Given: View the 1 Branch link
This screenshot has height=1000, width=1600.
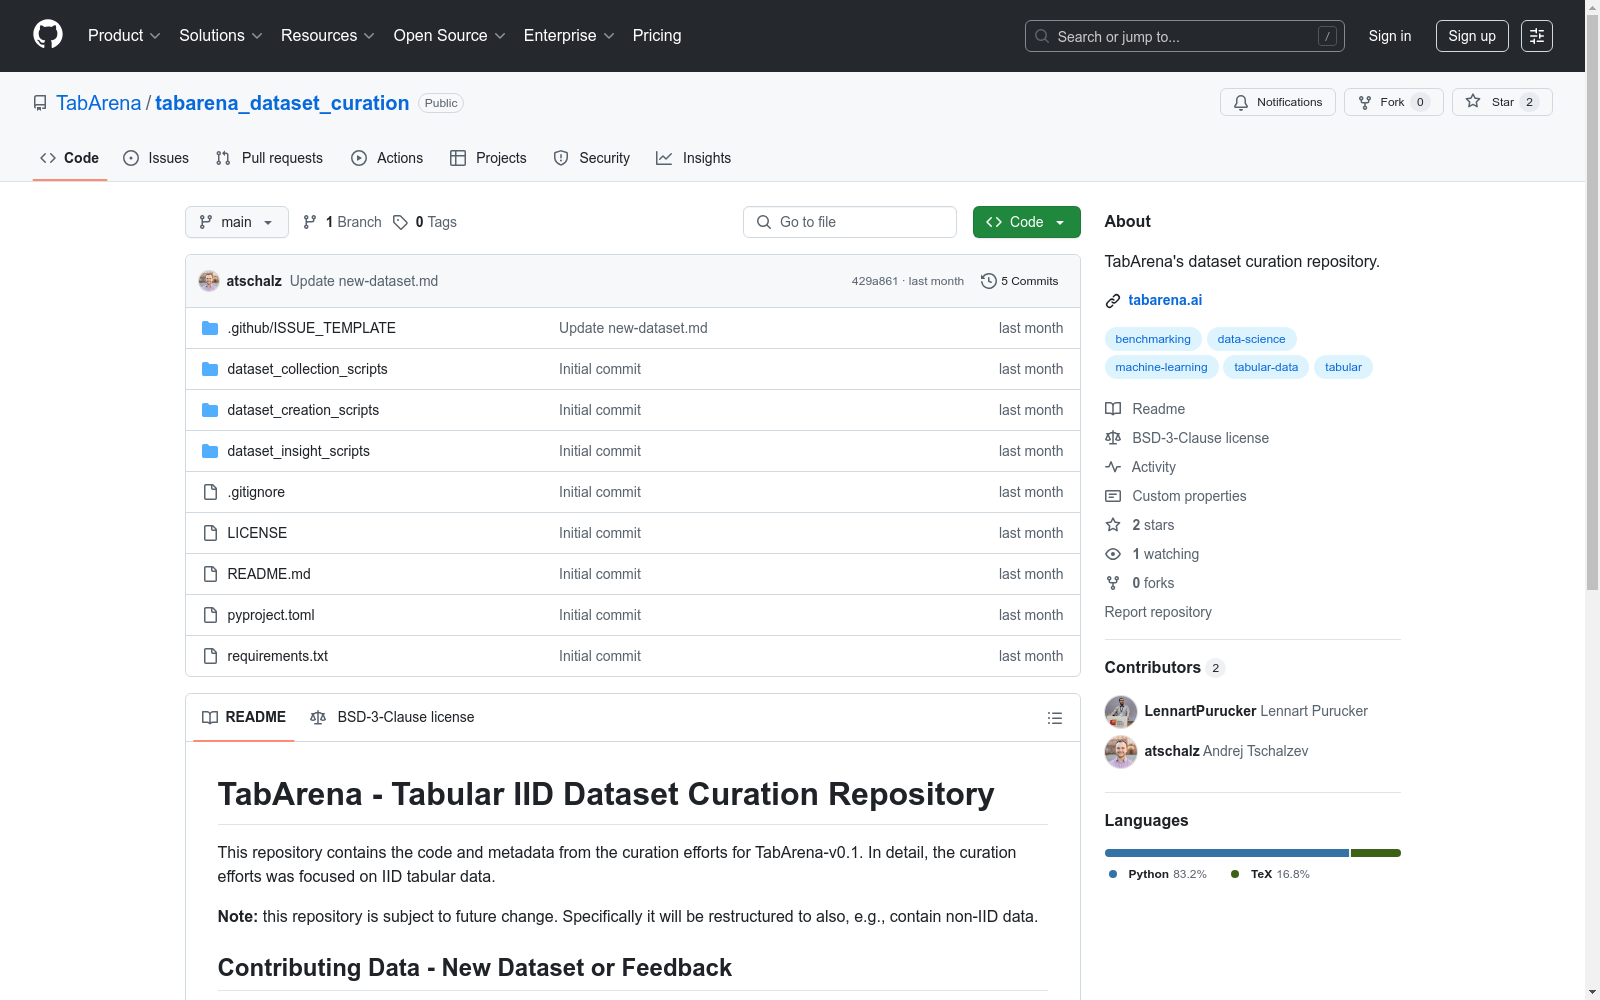Looking at the screenshot, I should pyautogui.click(x=342, y=222).
